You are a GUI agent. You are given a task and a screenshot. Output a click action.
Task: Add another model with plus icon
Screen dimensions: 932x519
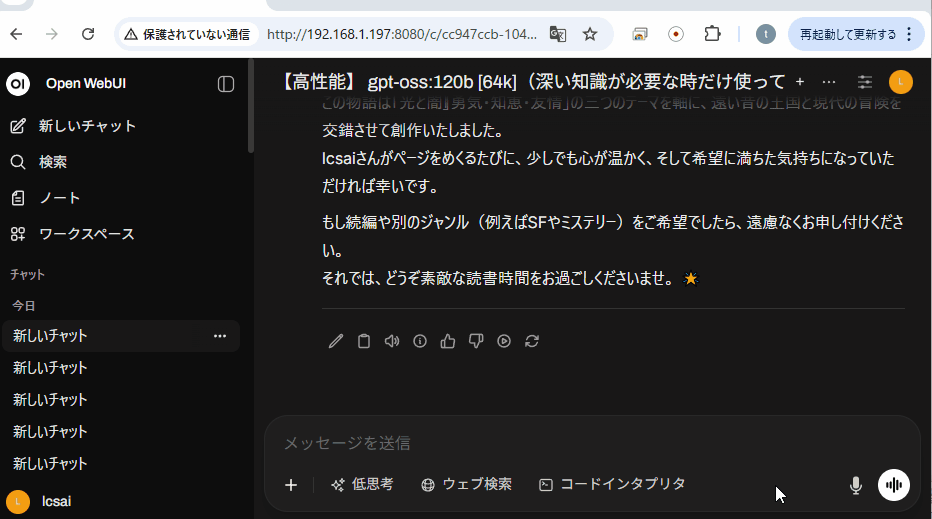(800, 82)
